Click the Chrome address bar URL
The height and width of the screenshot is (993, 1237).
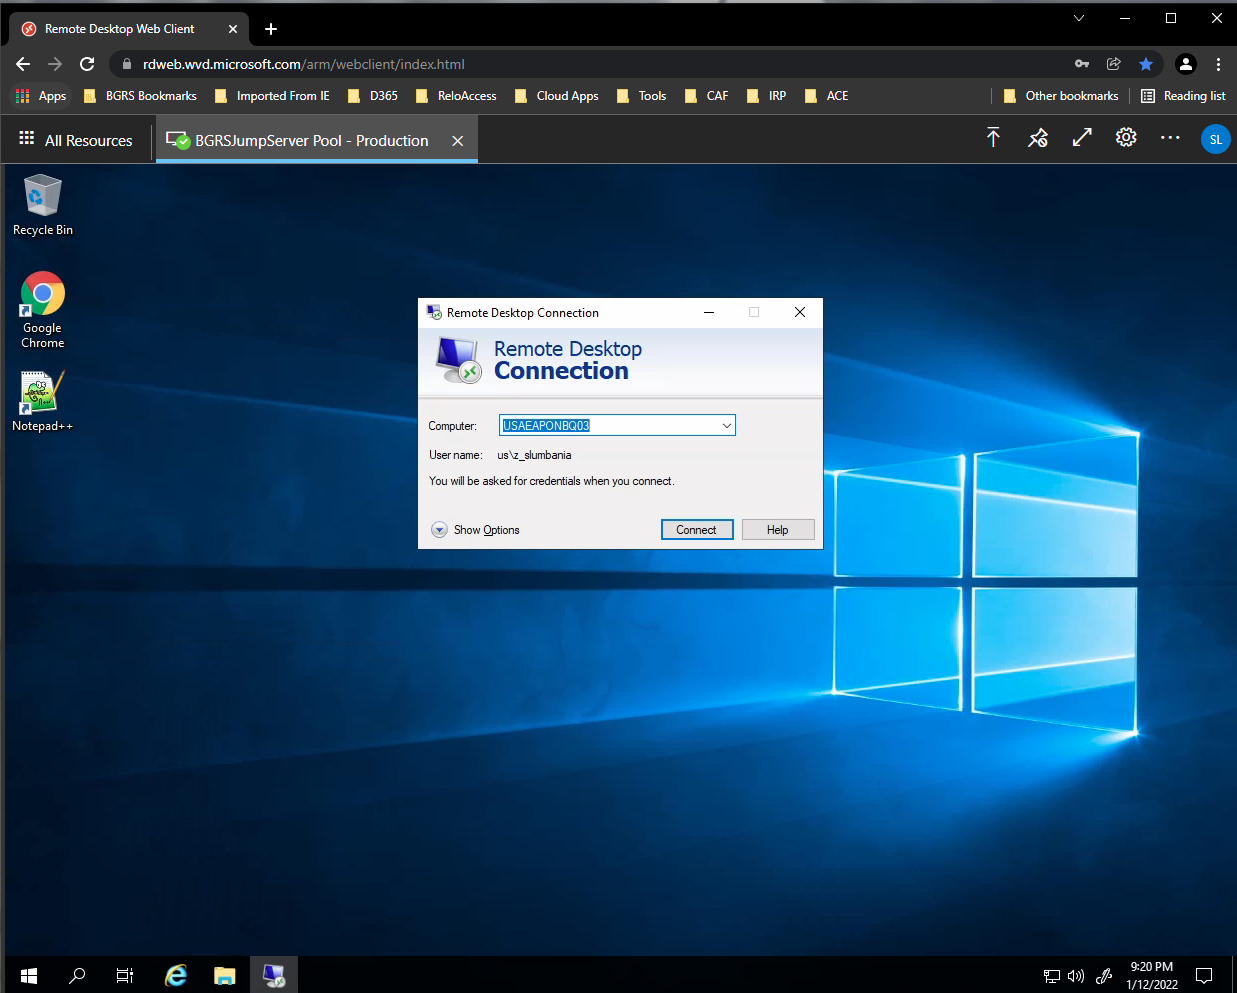coord(304,64)
